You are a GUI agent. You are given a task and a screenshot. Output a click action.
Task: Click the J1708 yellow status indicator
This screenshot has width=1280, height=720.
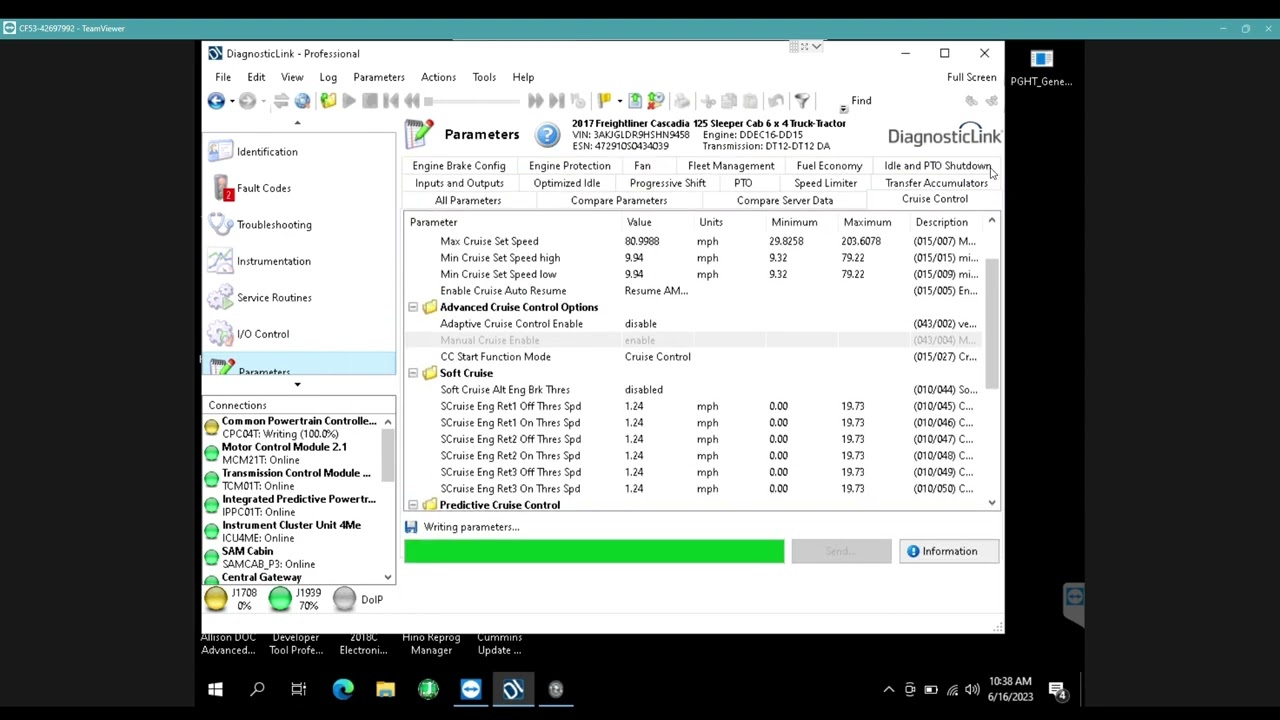pyautogui.click(x=216, y=599)
